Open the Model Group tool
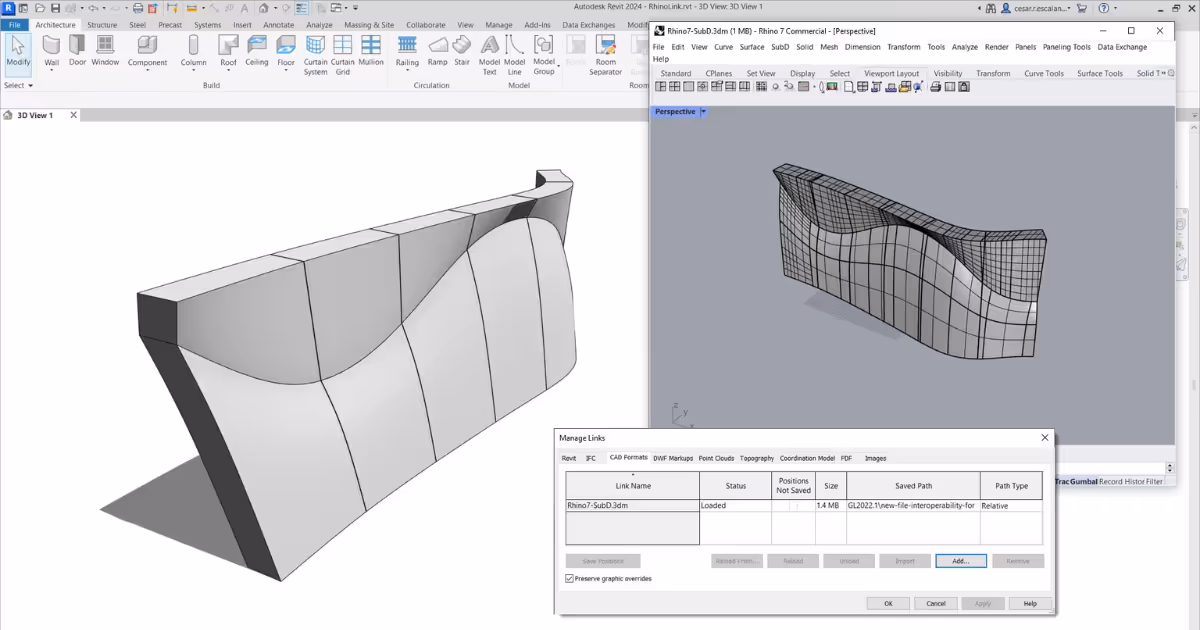1200x630 pixels. 544,55
